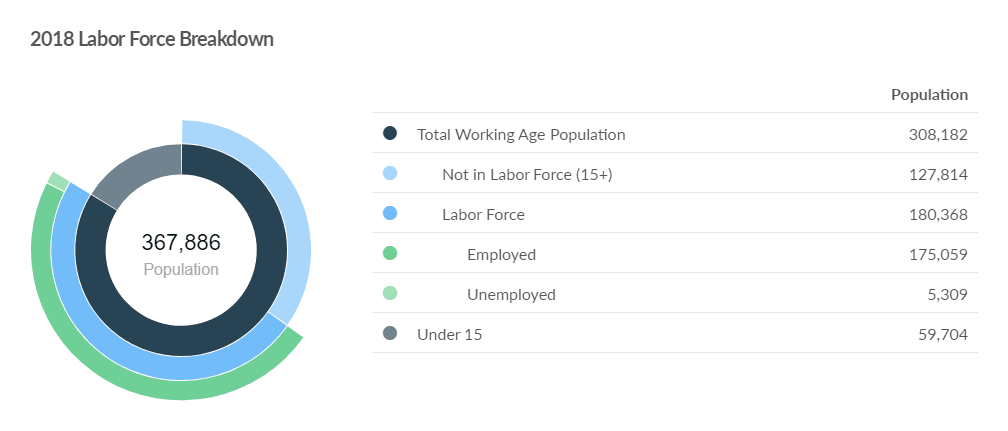Screen dimensions: 1008x431
Task: Click the Employed row label
Action: (x=501, y=254)
